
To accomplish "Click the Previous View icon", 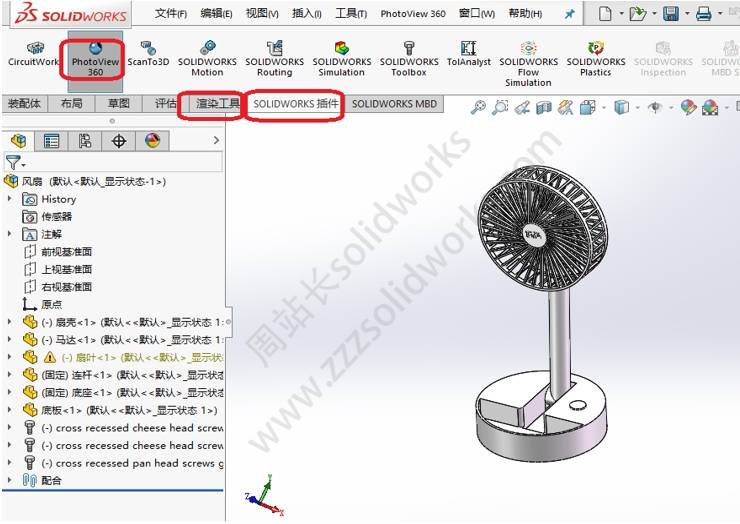I will tap(521, 108).
